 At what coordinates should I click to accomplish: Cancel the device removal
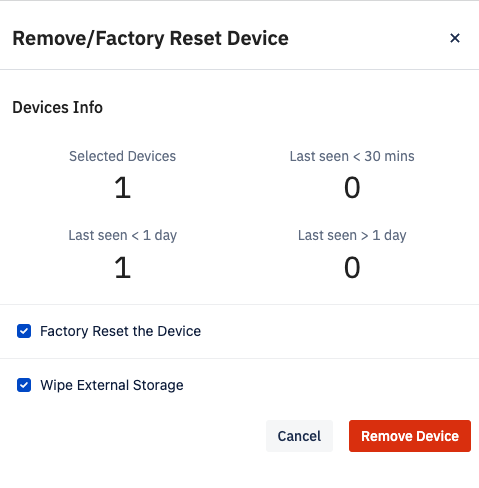pyautogui.click(x=299, y=436)
